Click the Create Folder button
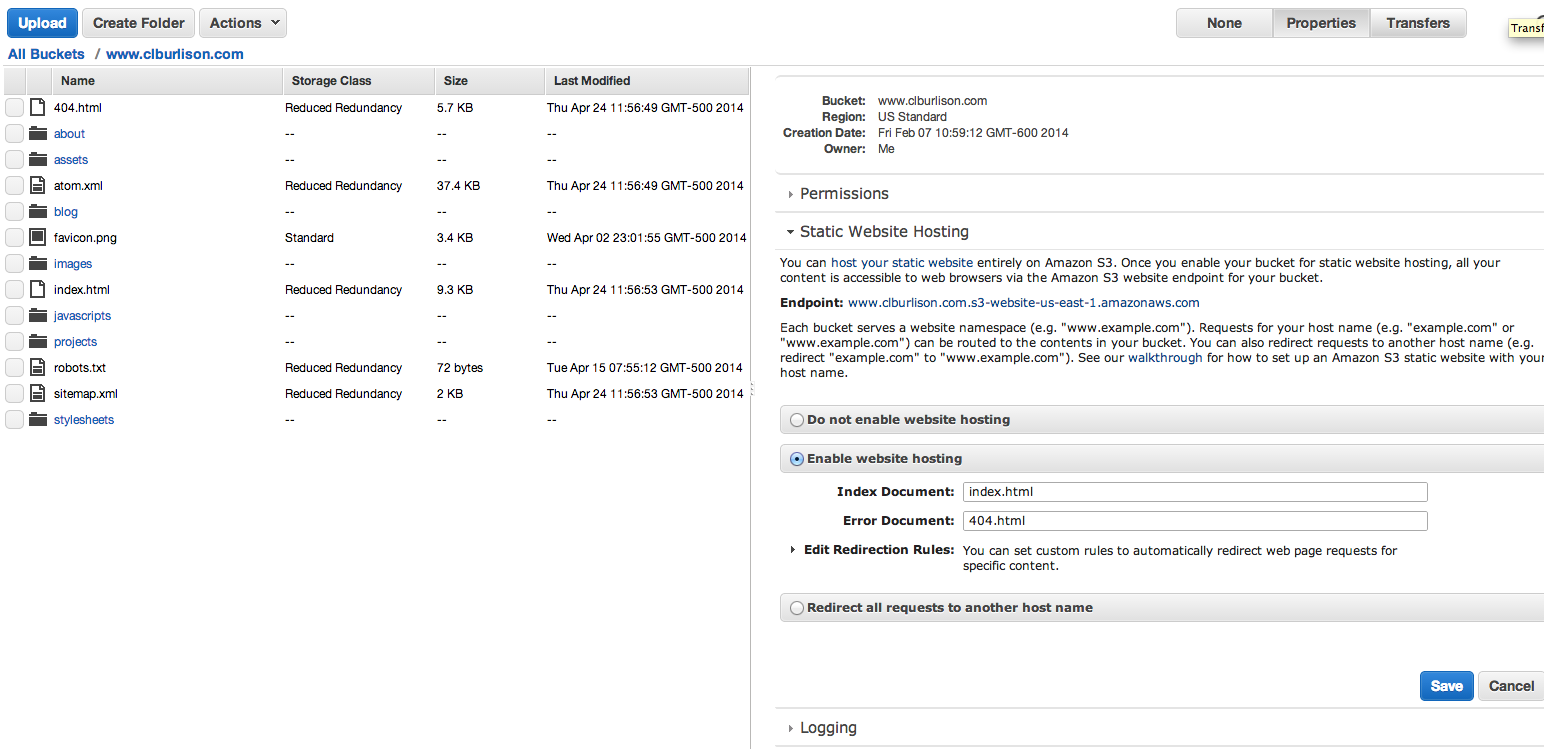The image size is (1544, 749). click(x=138, y=23)
